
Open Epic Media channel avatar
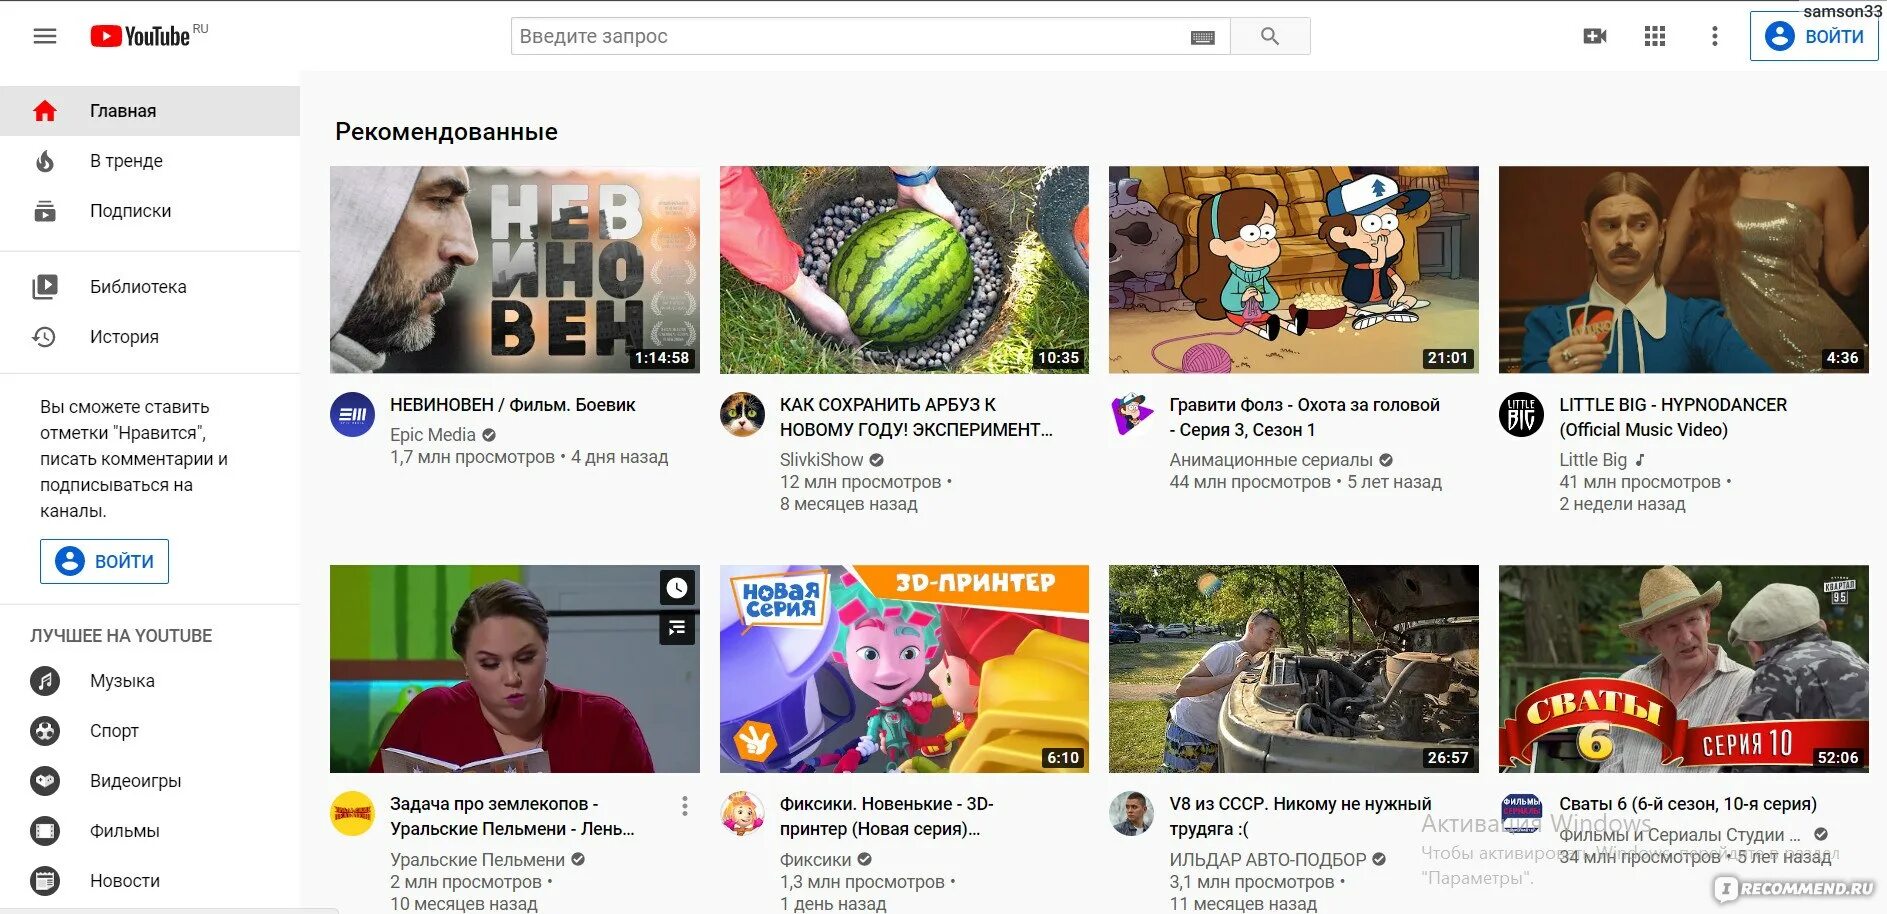coord(352,415)
